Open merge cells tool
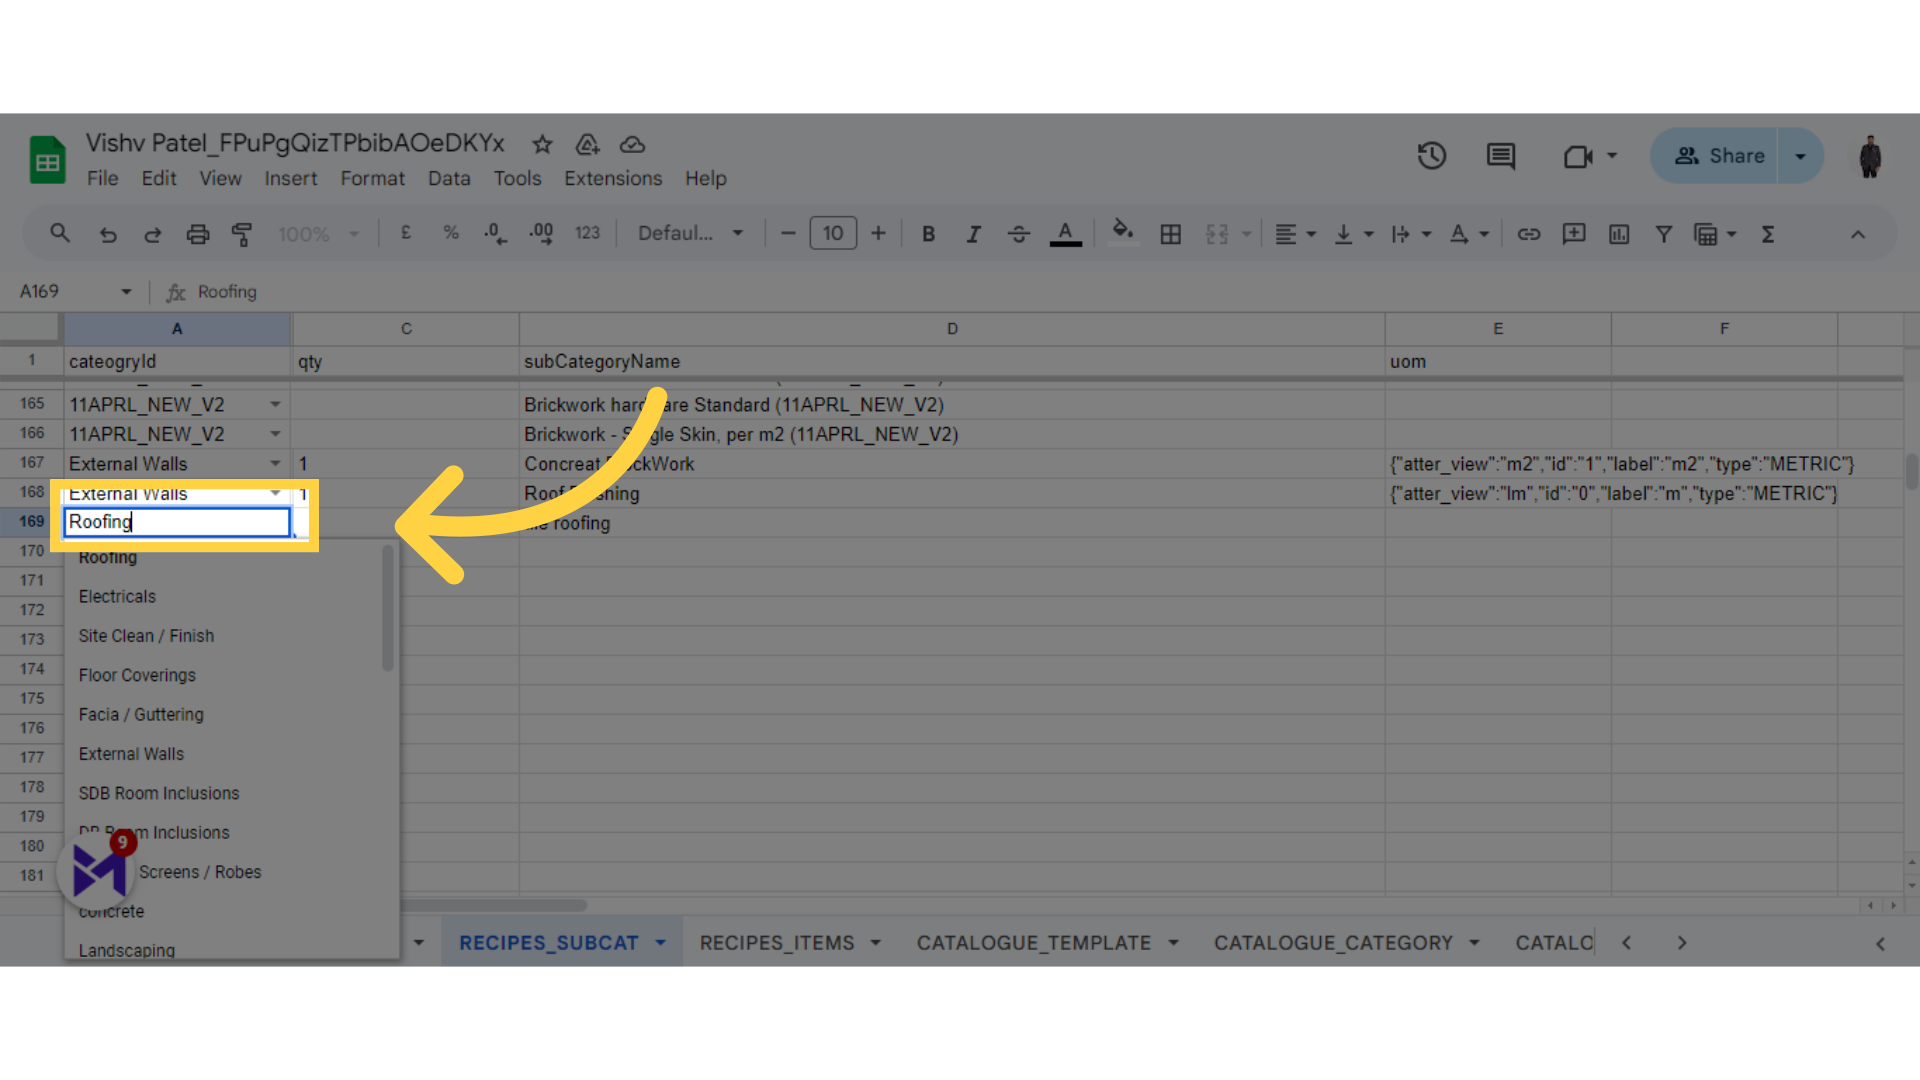The image size is (1920, 1080). [1217, 234]
